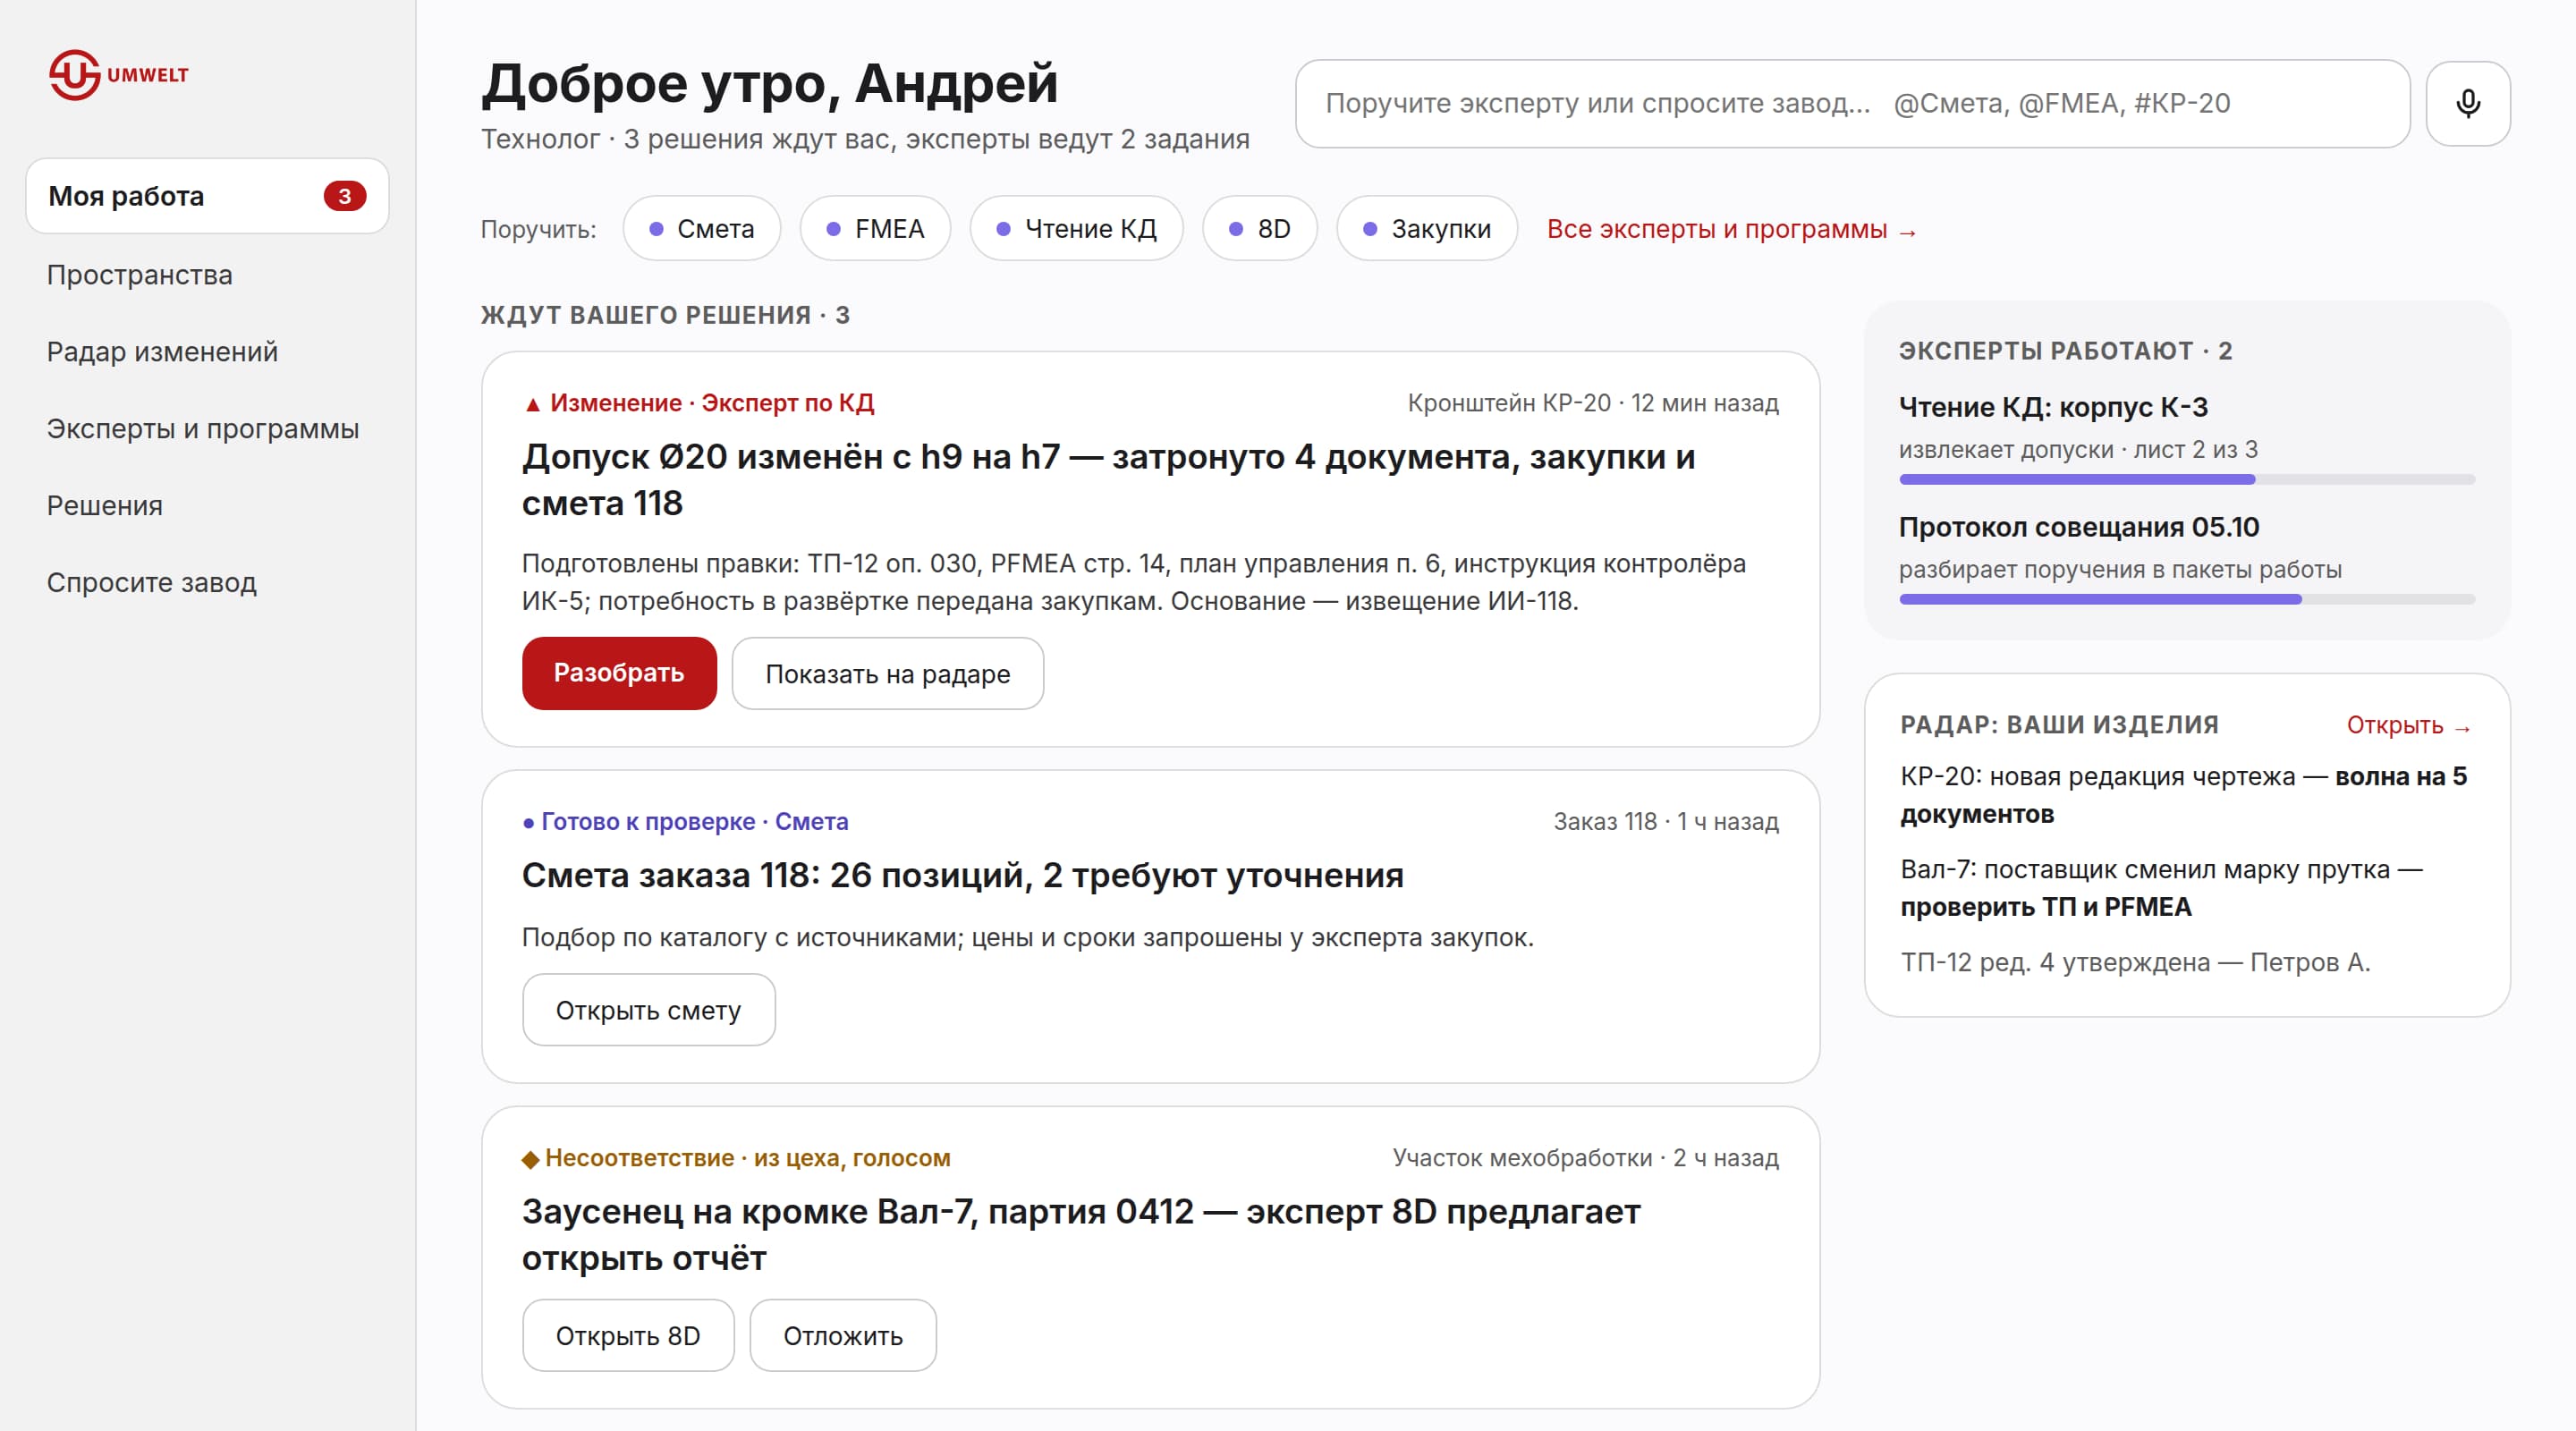Click Заказ 118 · 1 ч назад text

pos(1666,821)
